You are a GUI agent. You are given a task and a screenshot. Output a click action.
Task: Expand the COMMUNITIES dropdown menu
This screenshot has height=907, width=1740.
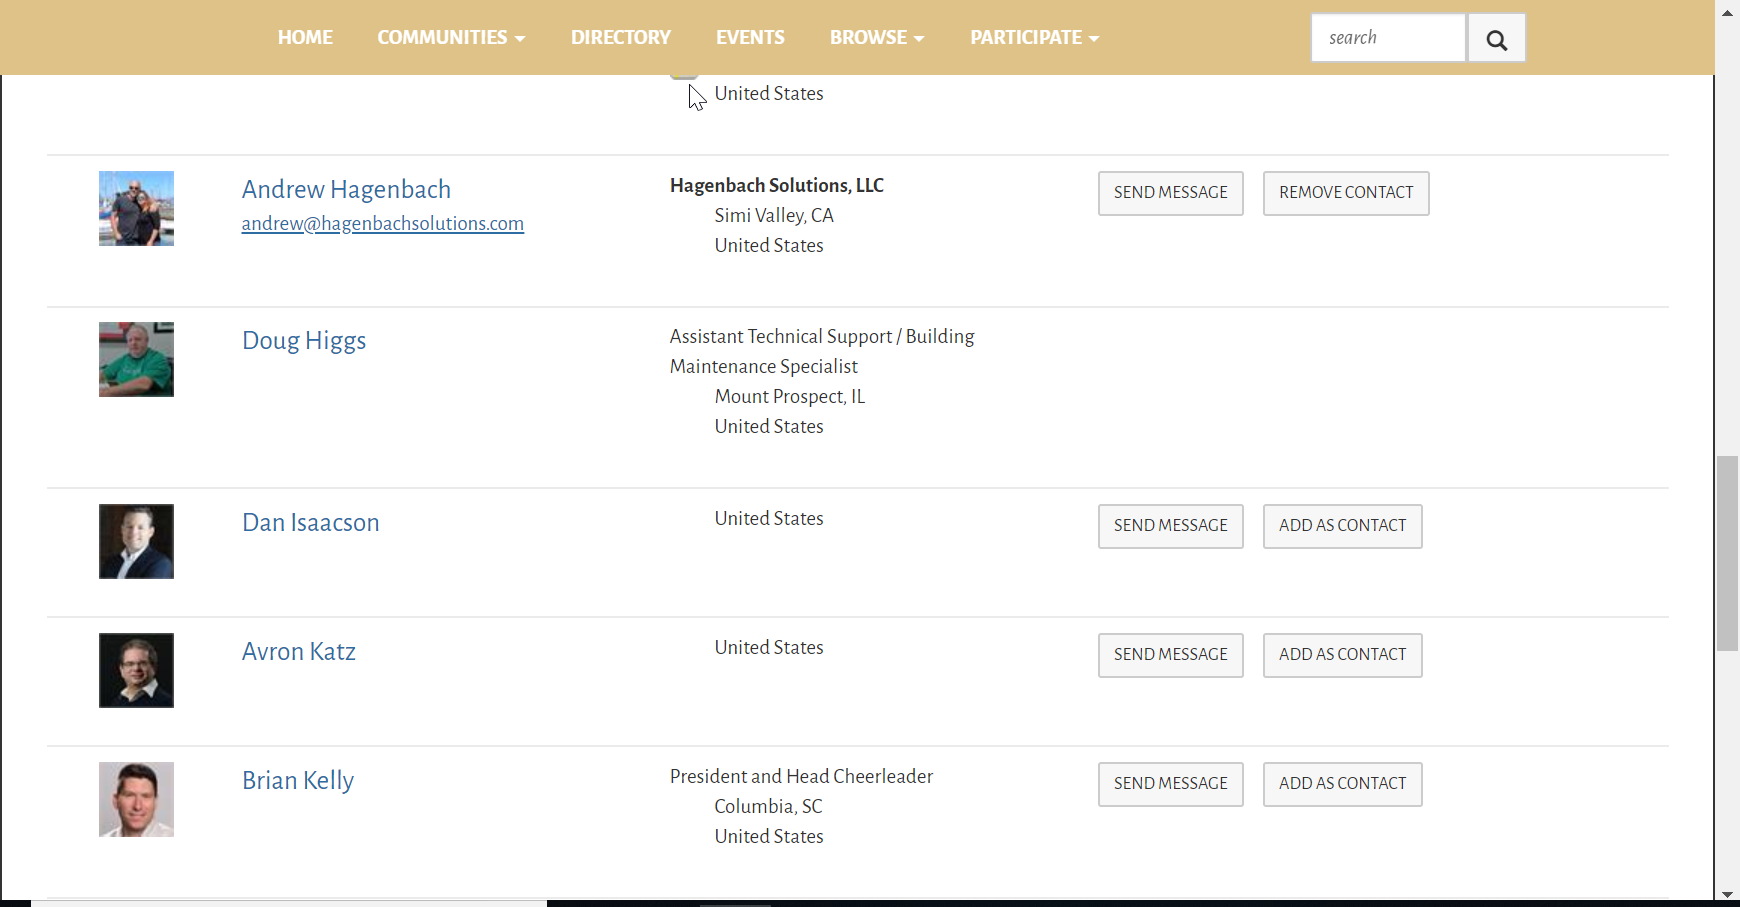point(451,38)
